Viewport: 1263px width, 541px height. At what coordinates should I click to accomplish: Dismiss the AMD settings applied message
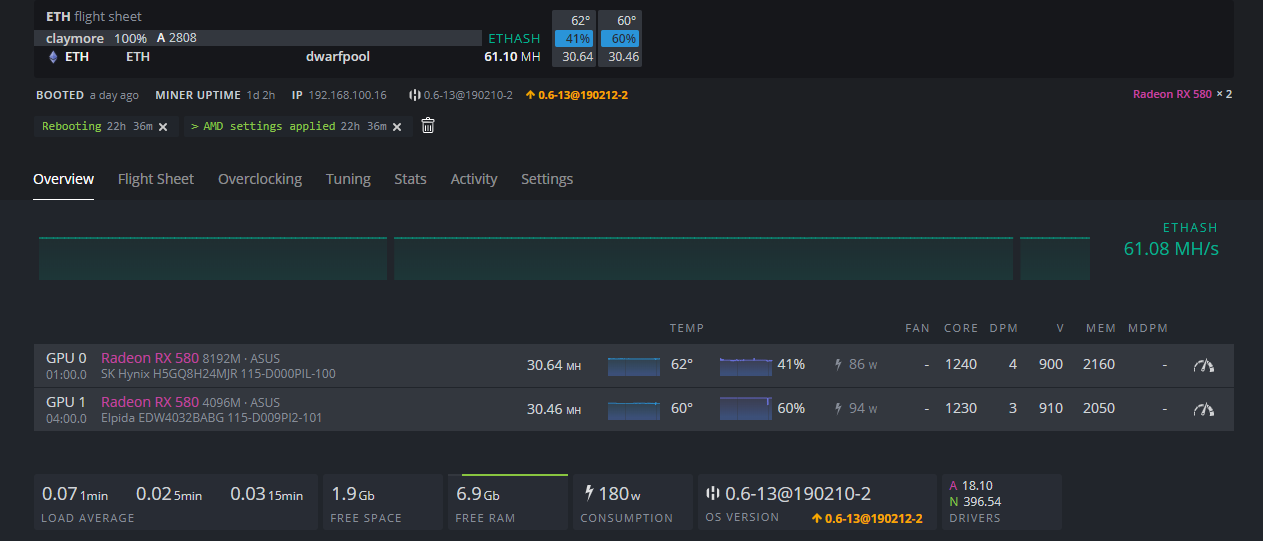pyautogui.click(x=397, y=127)
